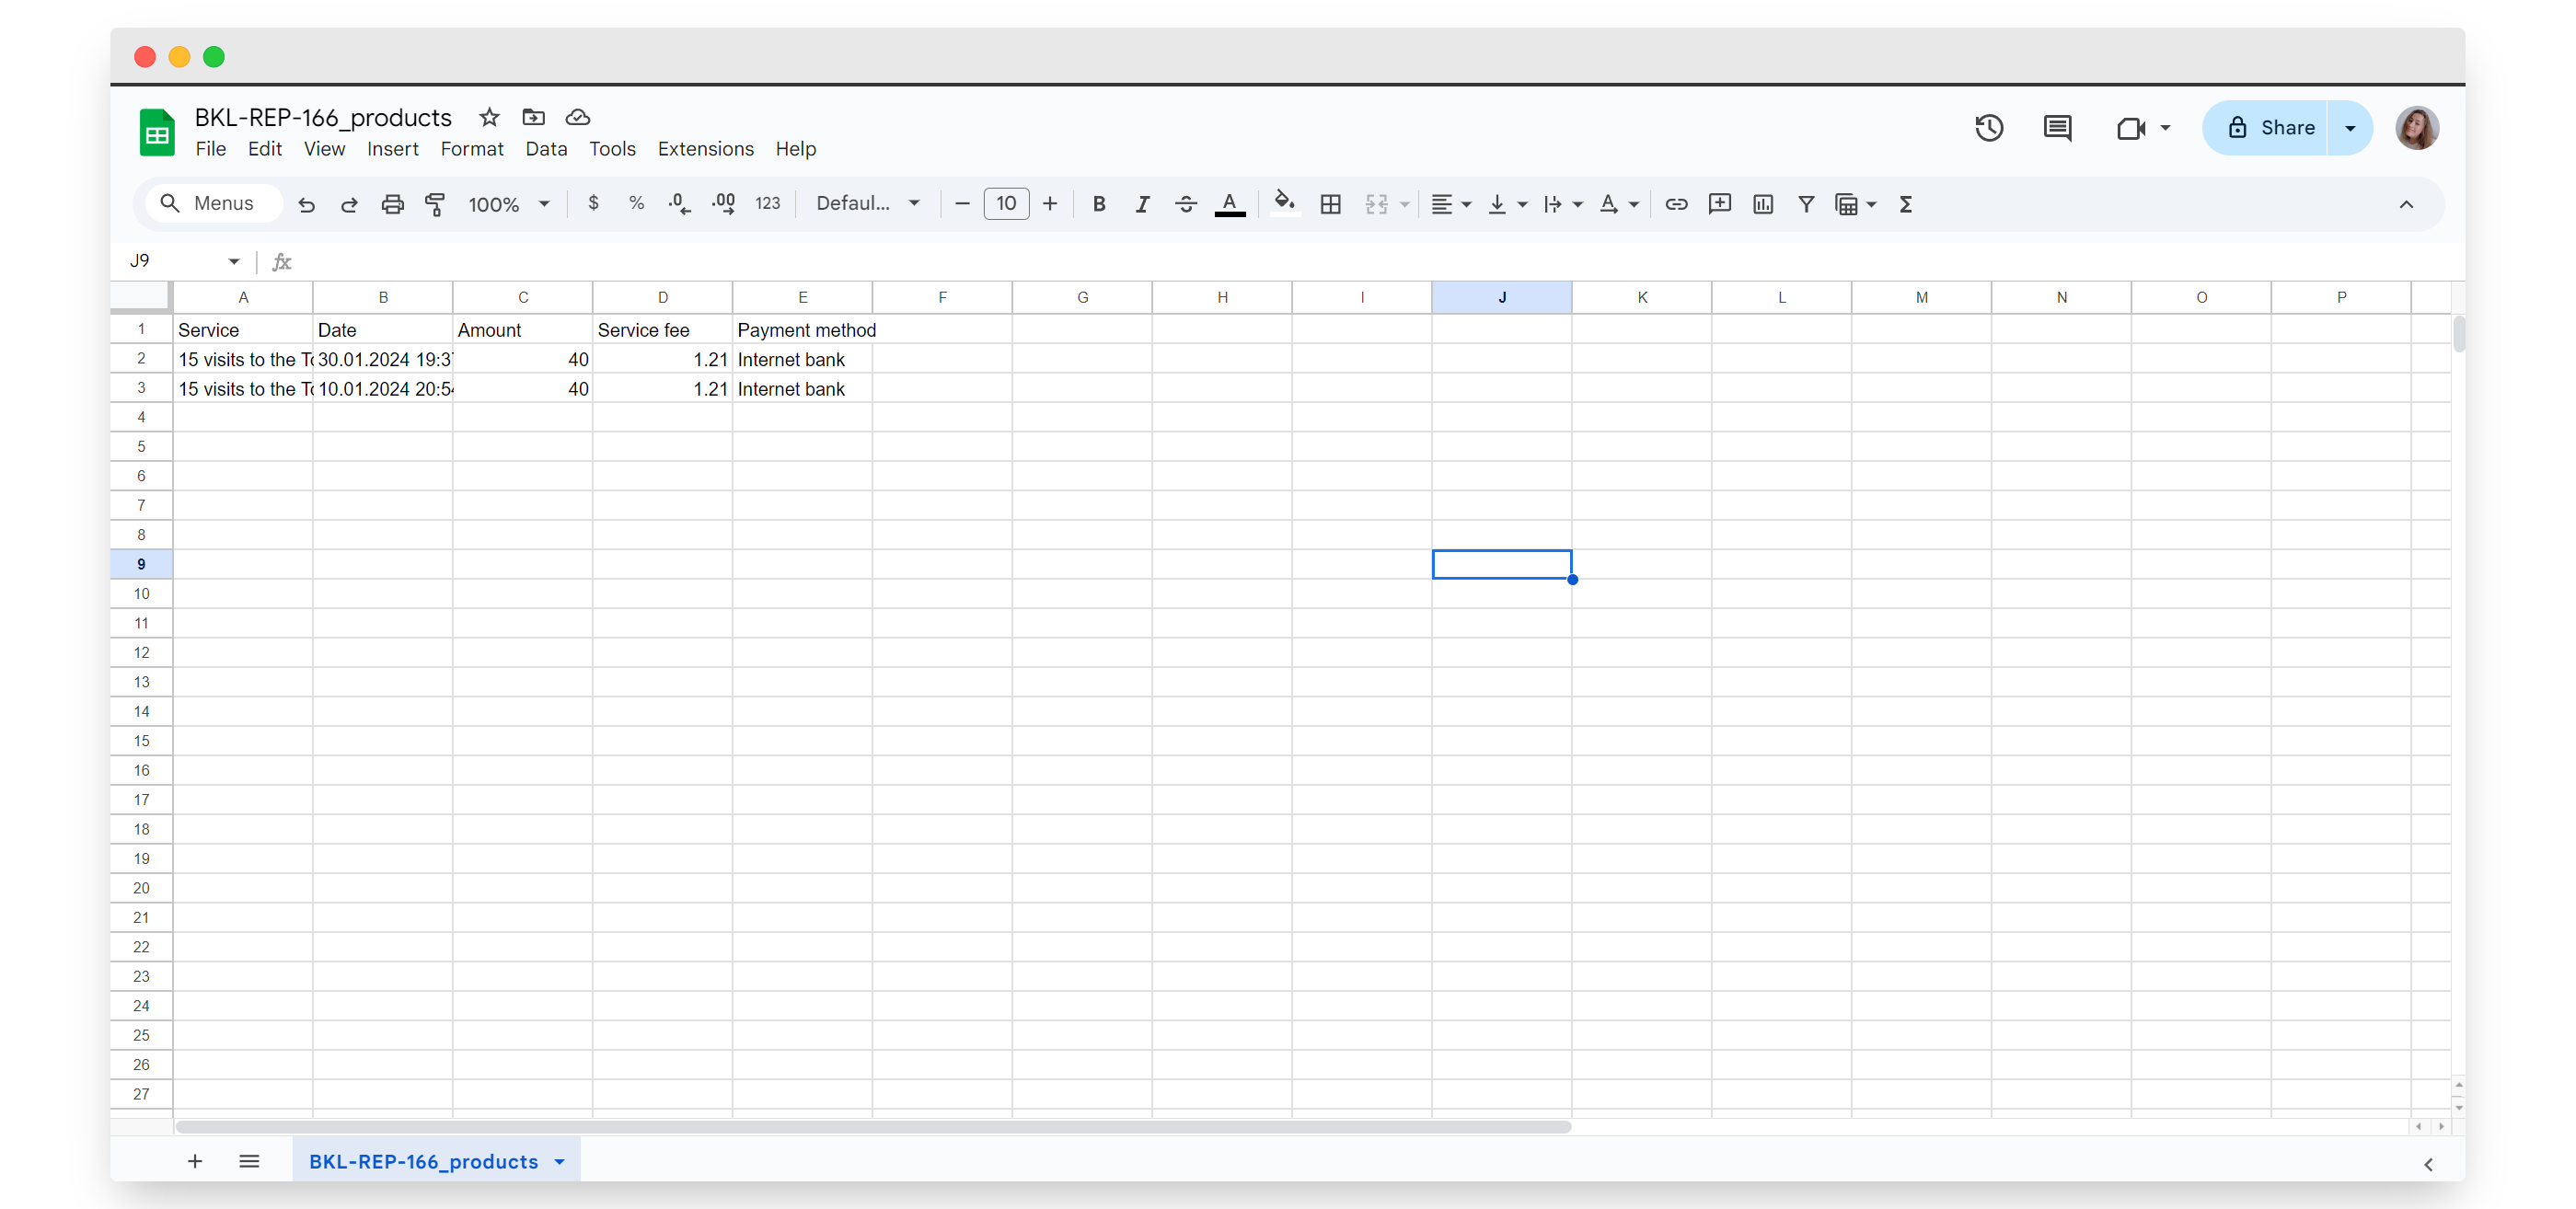
Task: Insert a link using the toolbar
Action: (x=1675, y=204)
